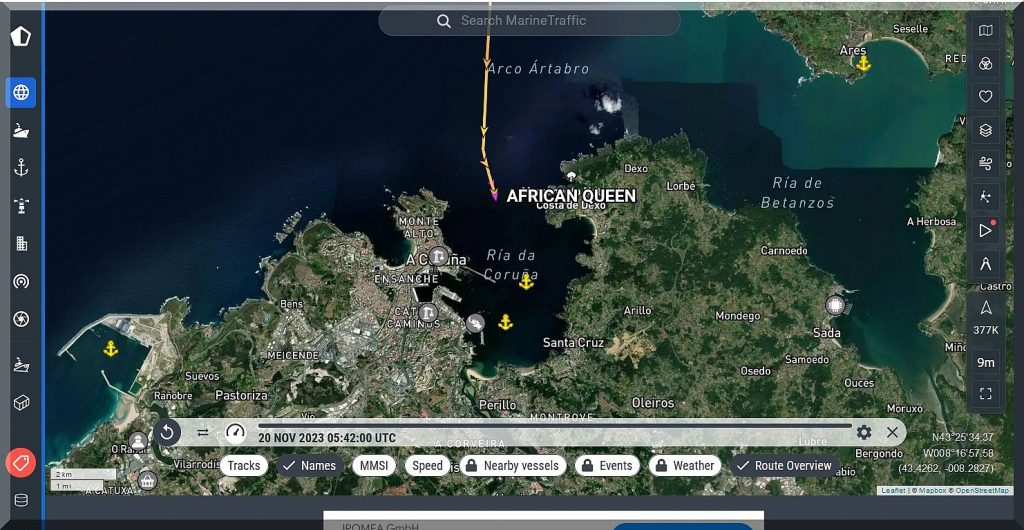Toggle the Names option on

(x=308, y=465)
